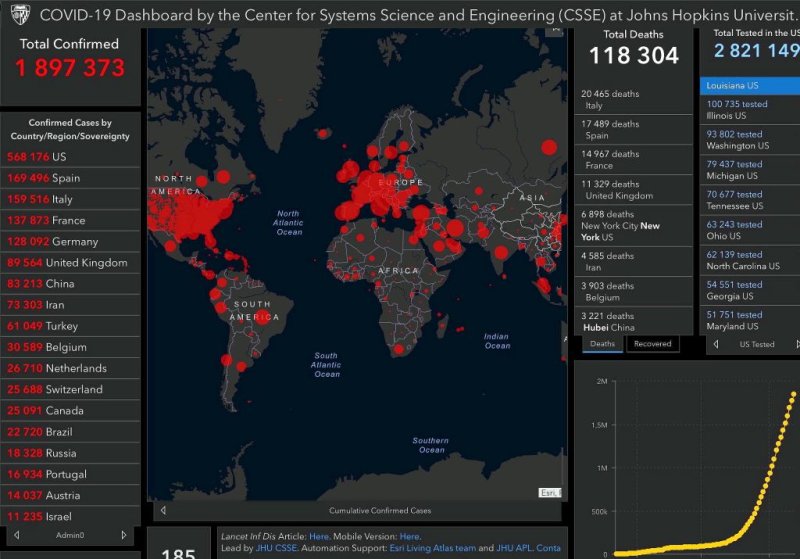The width and height of the screenshot is (800, 559).
Task: Select 62 139 tested North Carolina row
Action: tap(750, 260)
